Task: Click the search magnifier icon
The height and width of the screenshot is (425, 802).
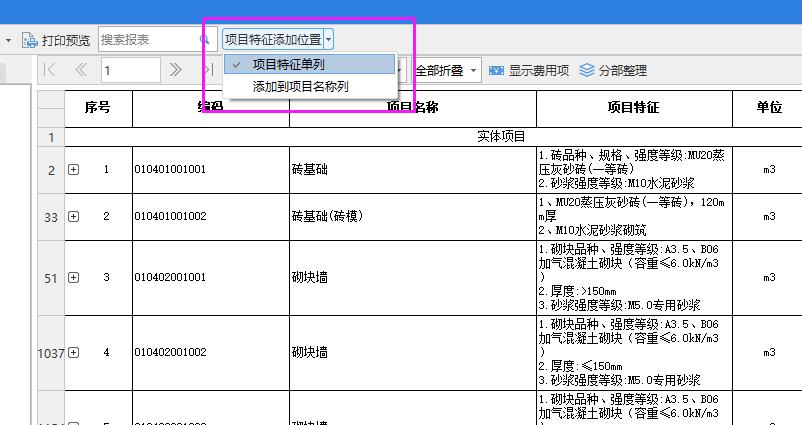Action: pos(205,39)
